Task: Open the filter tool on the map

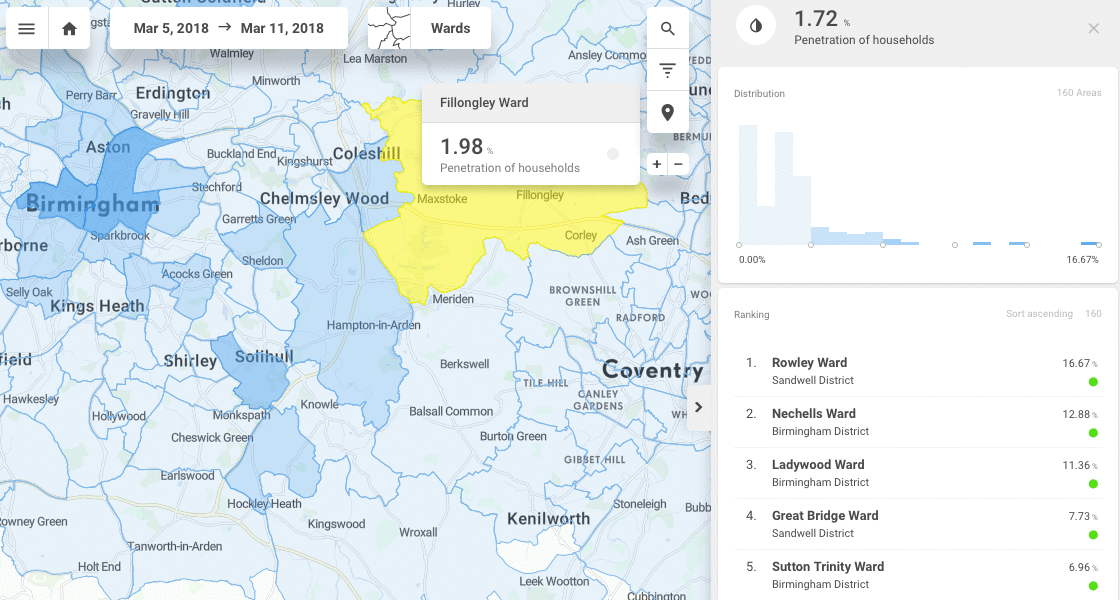Action: pyautogui.click(x=667, y=69)
